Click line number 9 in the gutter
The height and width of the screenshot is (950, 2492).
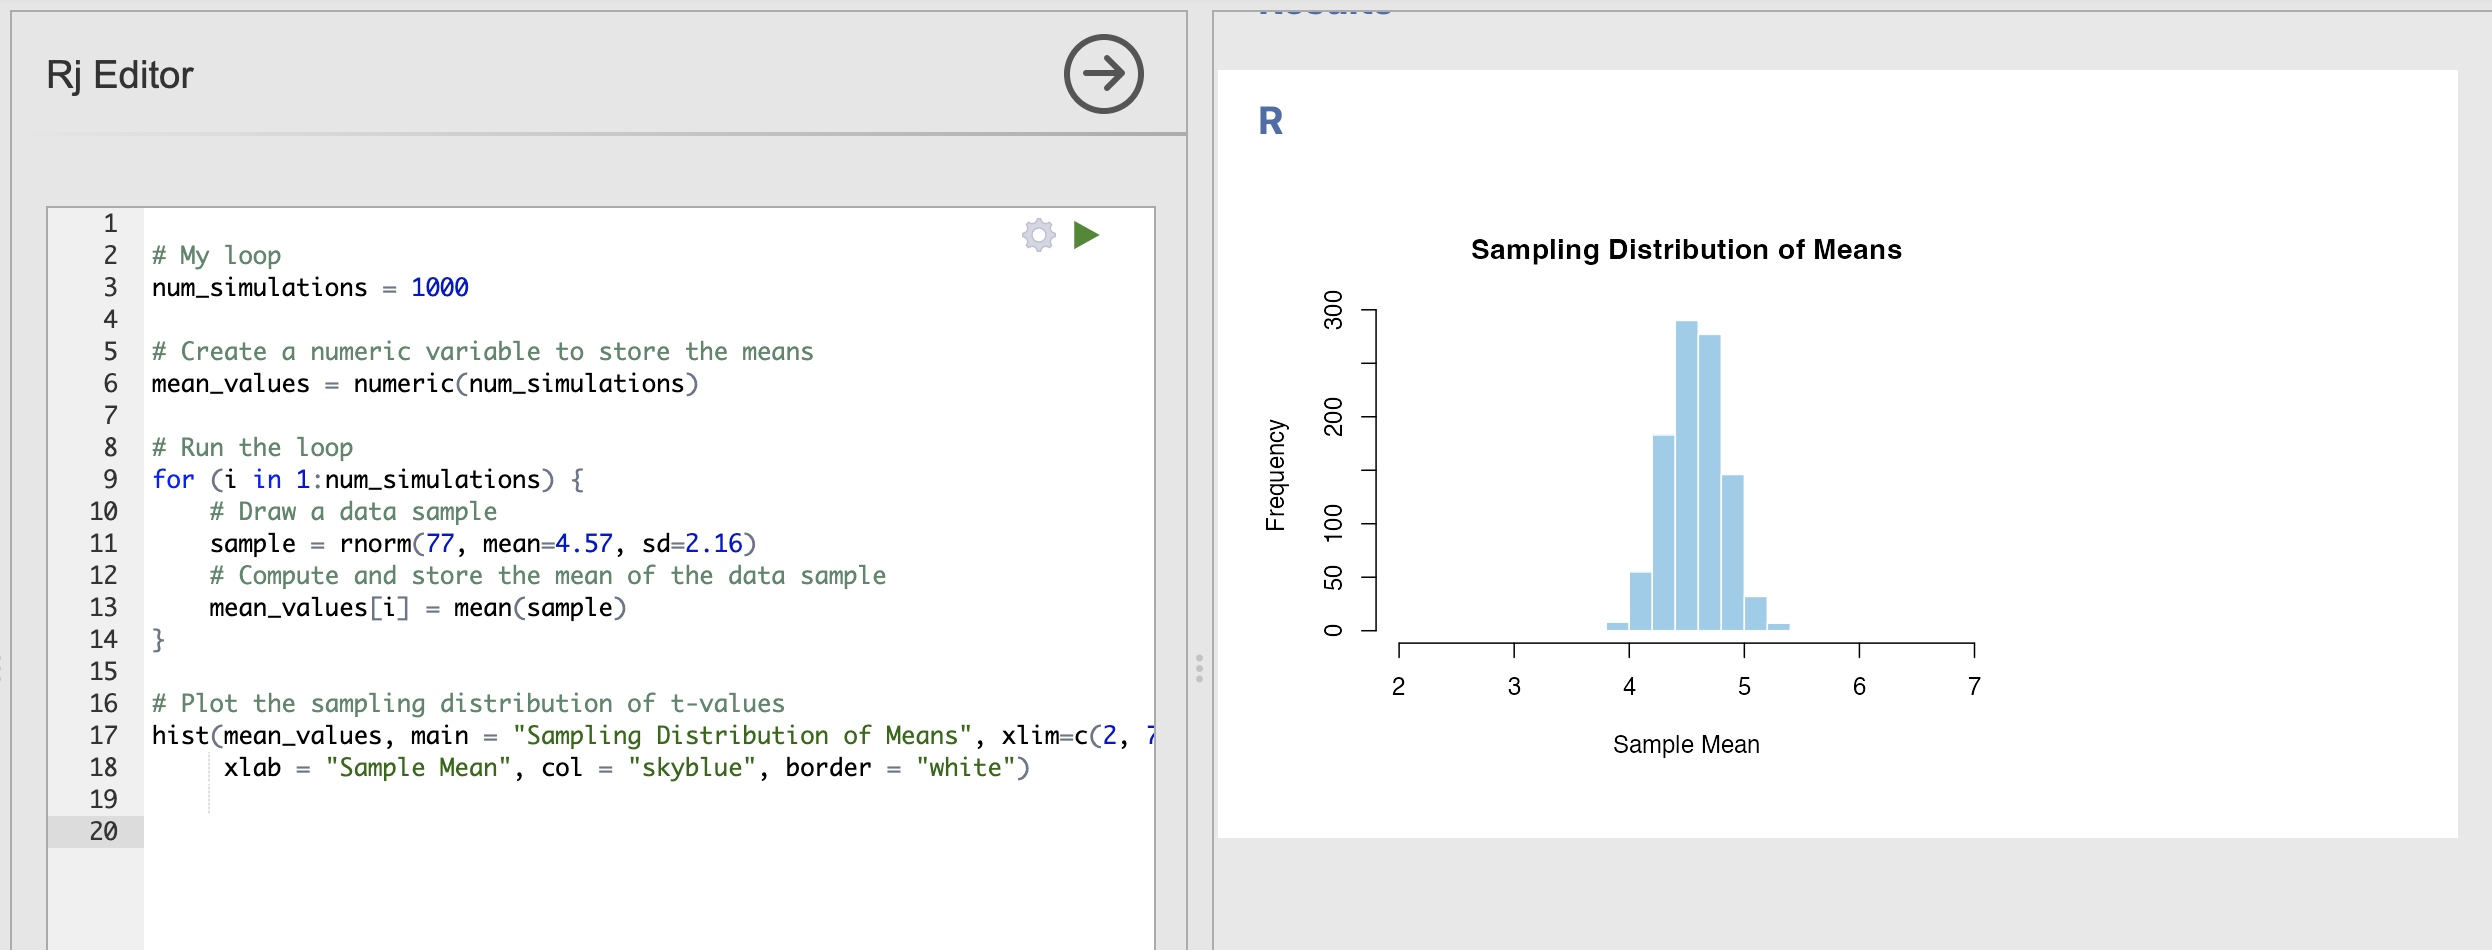tap(110, 479)
